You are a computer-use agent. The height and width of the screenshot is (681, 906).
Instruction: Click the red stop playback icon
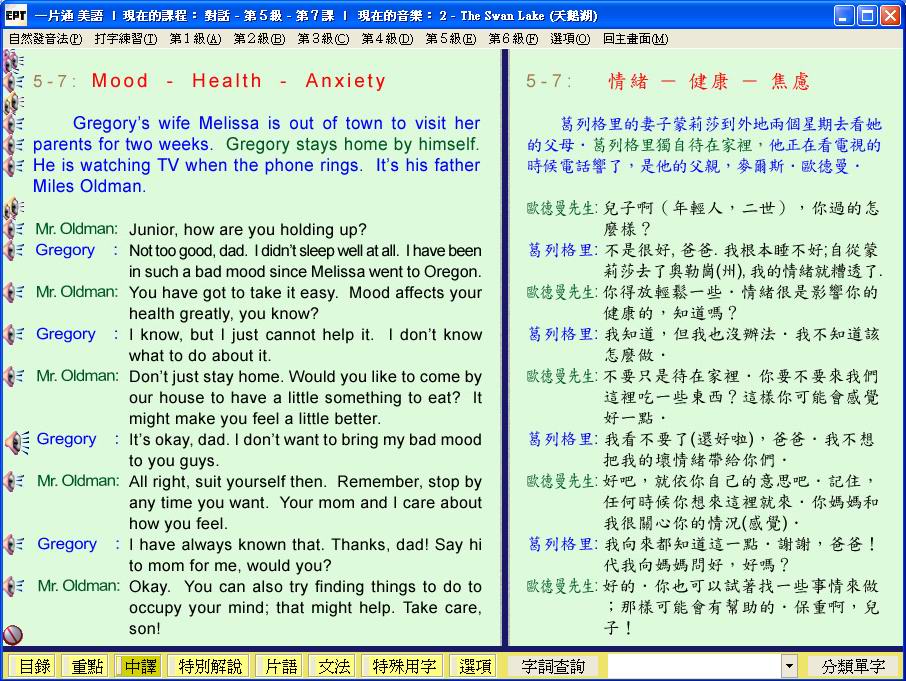13,635
